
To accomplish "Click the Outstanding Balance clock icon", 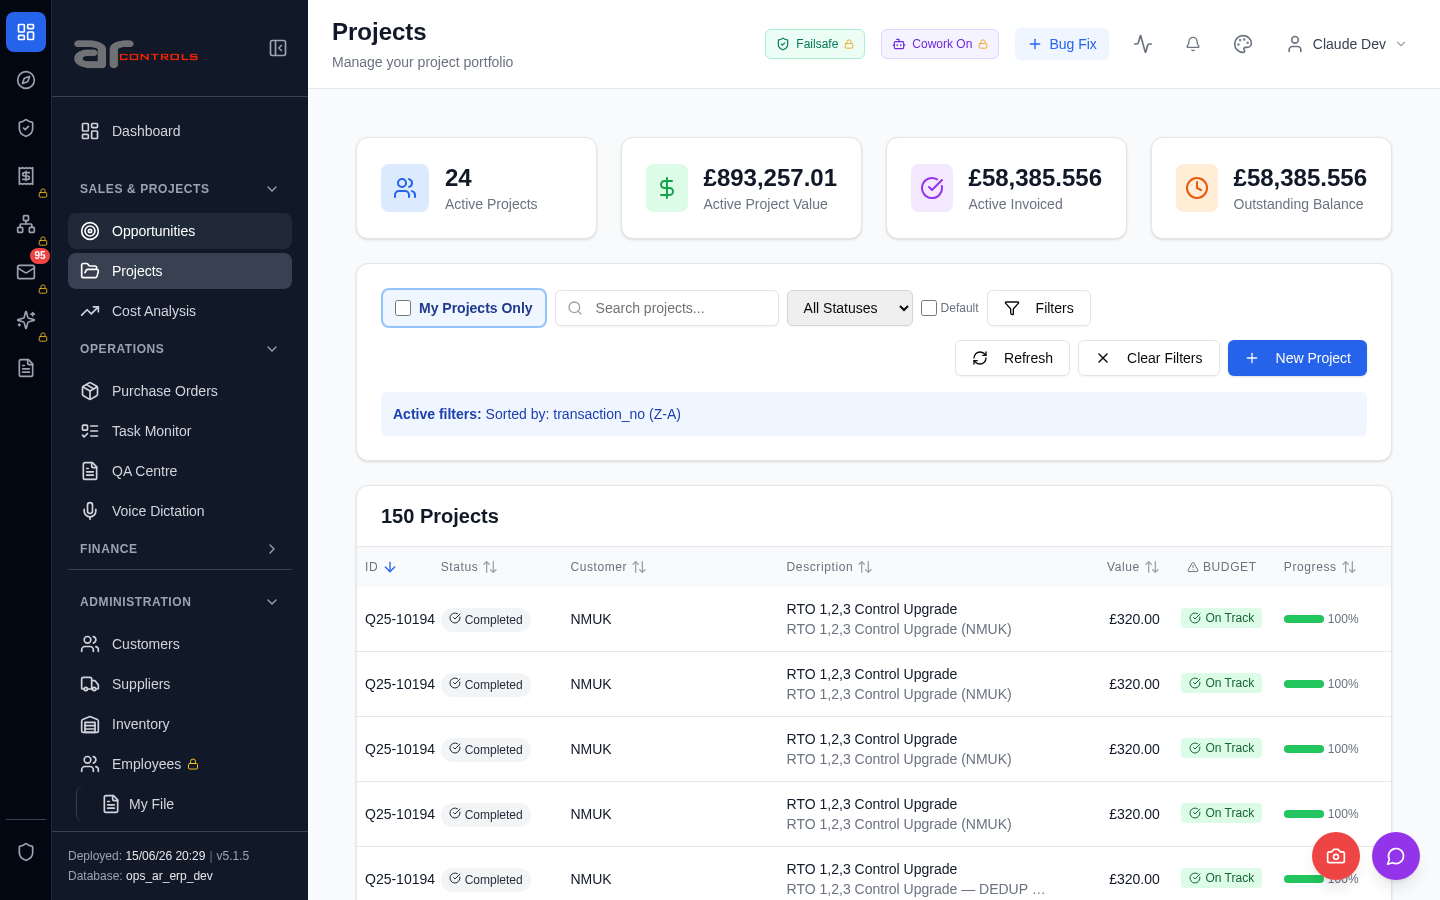I will [1197, 188].
